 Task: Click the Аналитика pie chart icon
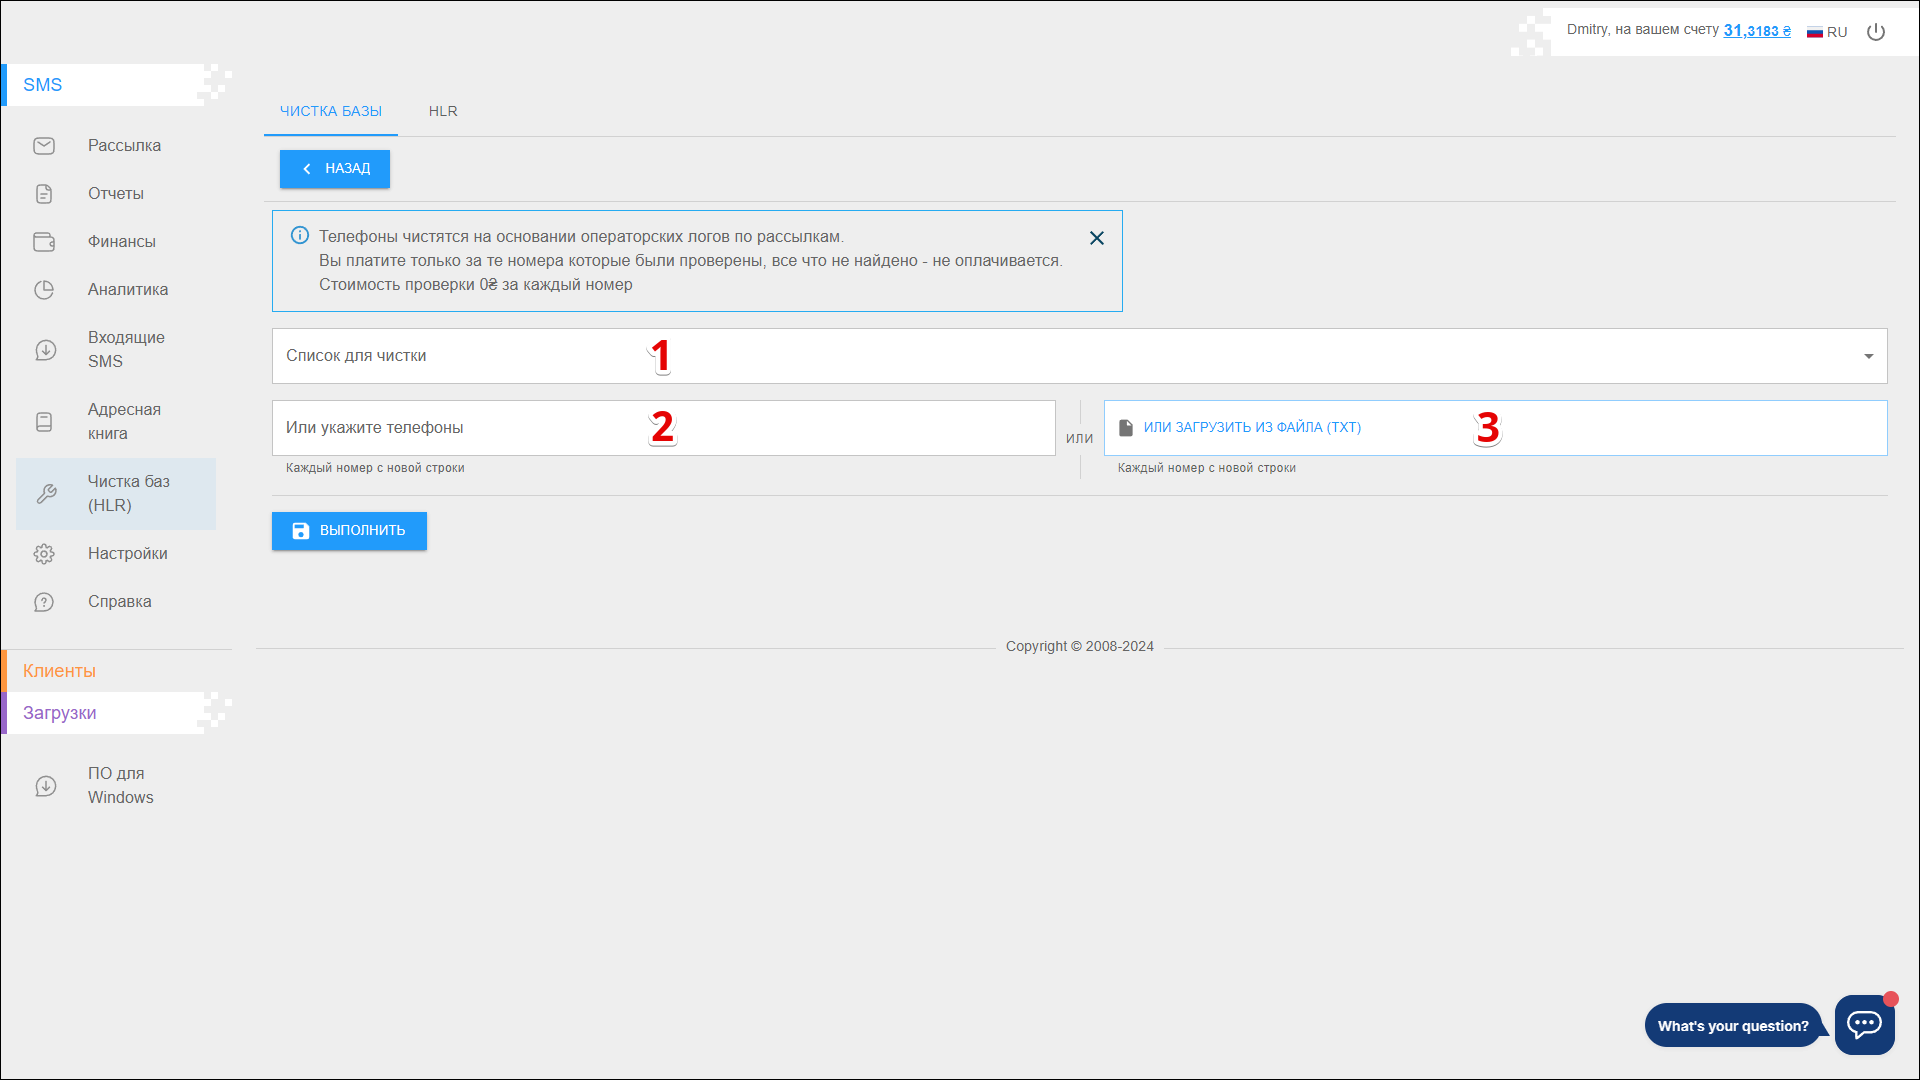[44, 290]
